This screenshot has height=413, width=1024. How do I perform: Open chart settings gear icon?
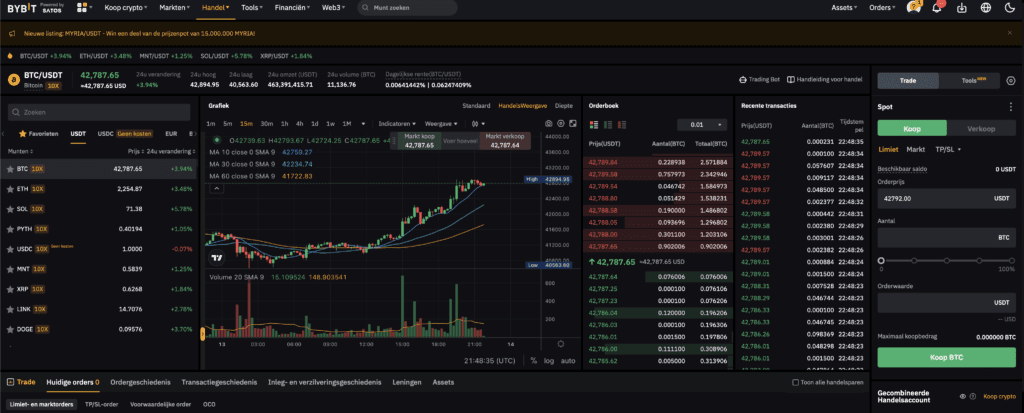coord(561,124)
